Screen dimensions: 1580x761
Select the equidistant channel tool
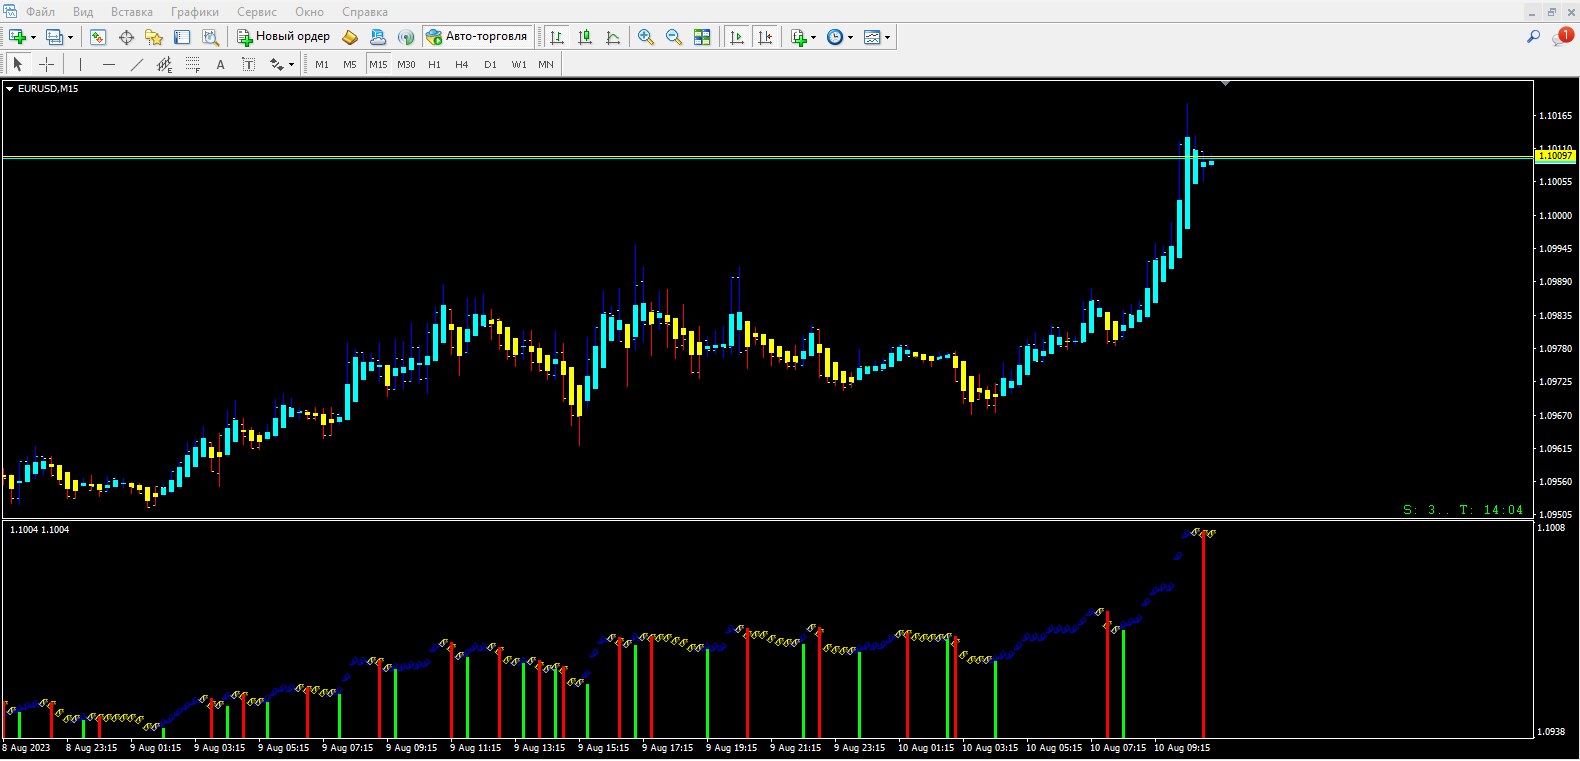click(x=165, y=64)
